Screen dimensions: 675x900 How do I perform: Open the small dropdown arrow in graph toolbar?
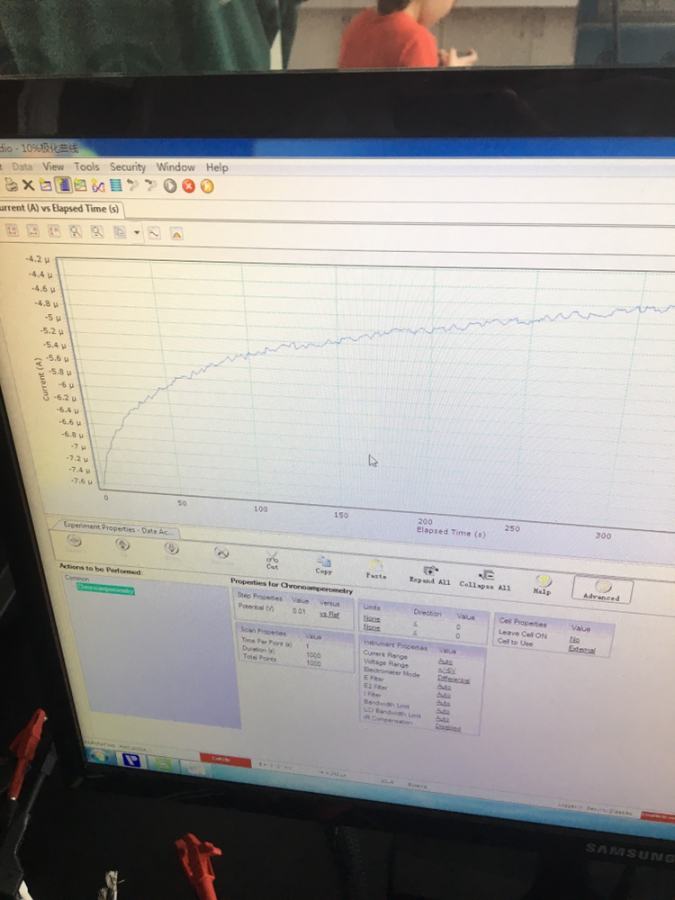pos(137,233)
